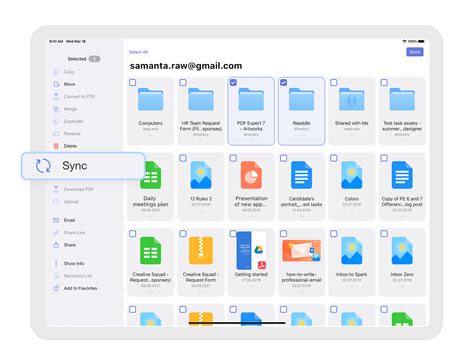The height and width of the screenshot is (364, 474).
Task: Tap the Sync circular arrows icon
Action: 43,166
